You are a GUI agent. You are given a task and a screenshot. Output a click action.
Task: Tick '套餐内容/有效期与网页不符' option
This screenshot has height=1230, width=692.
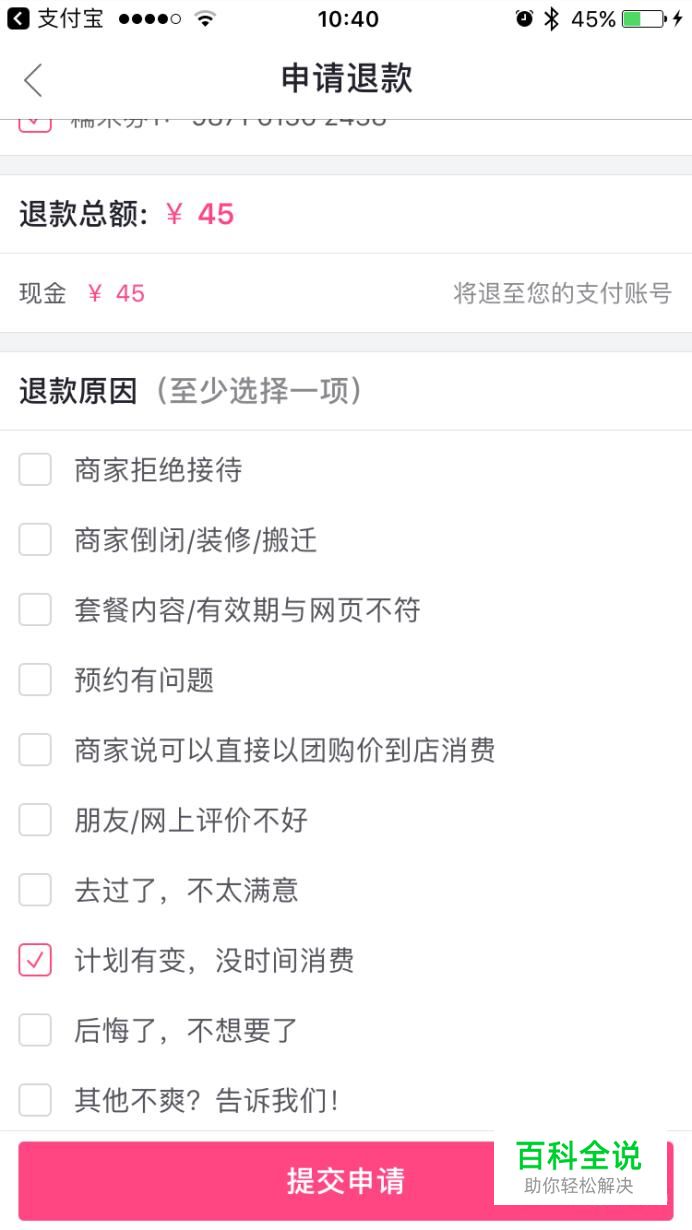pyautogui.click(x=35, y=610)
